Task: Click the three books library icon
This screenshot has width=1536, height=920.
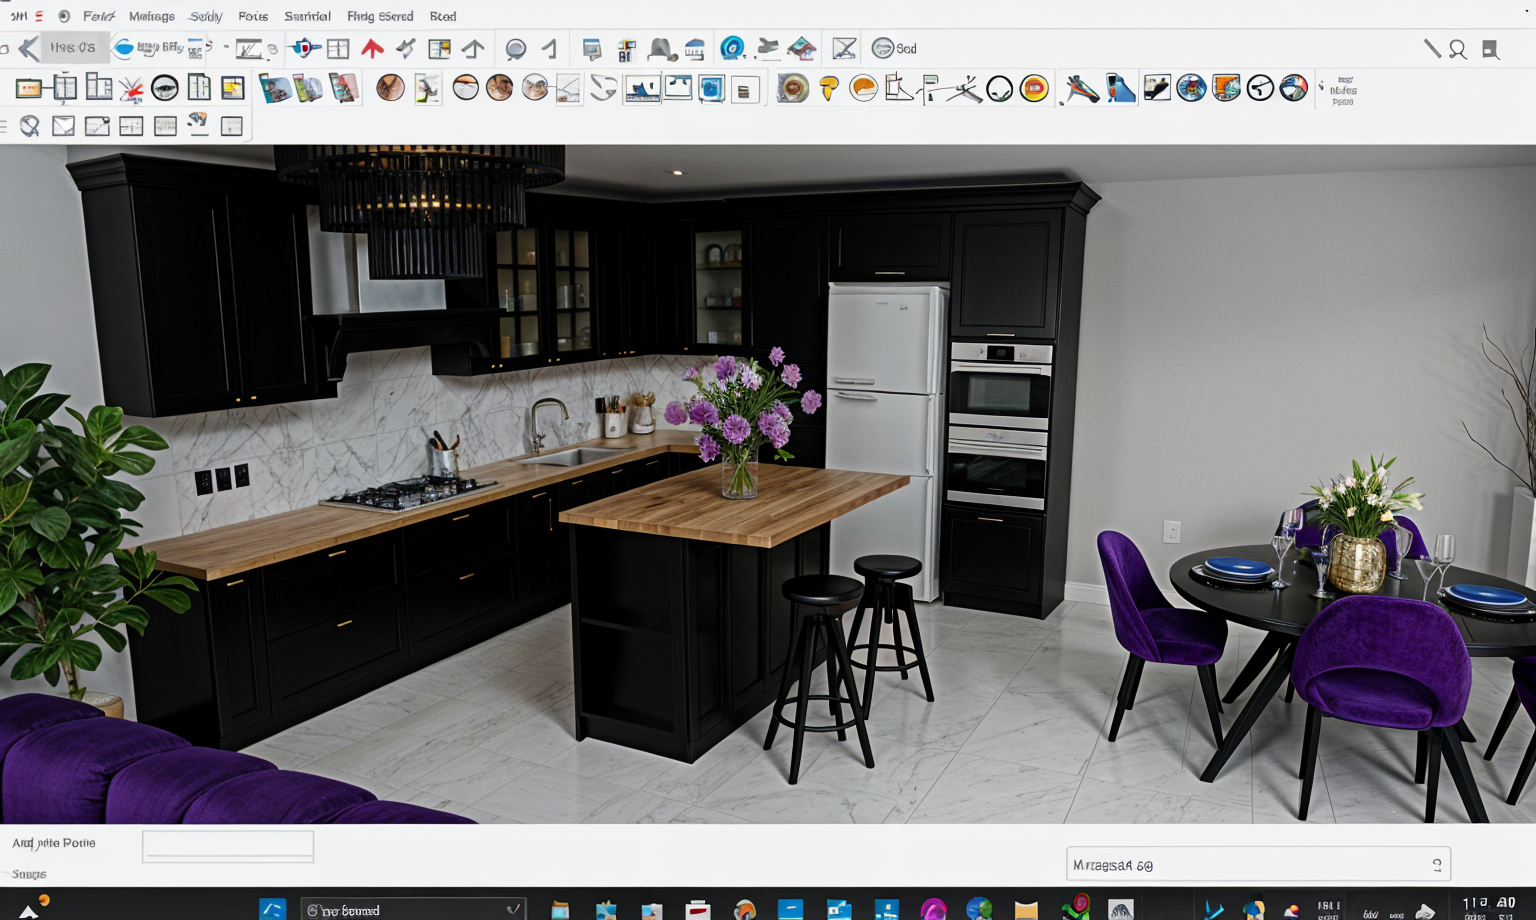Action: point(307,89)
